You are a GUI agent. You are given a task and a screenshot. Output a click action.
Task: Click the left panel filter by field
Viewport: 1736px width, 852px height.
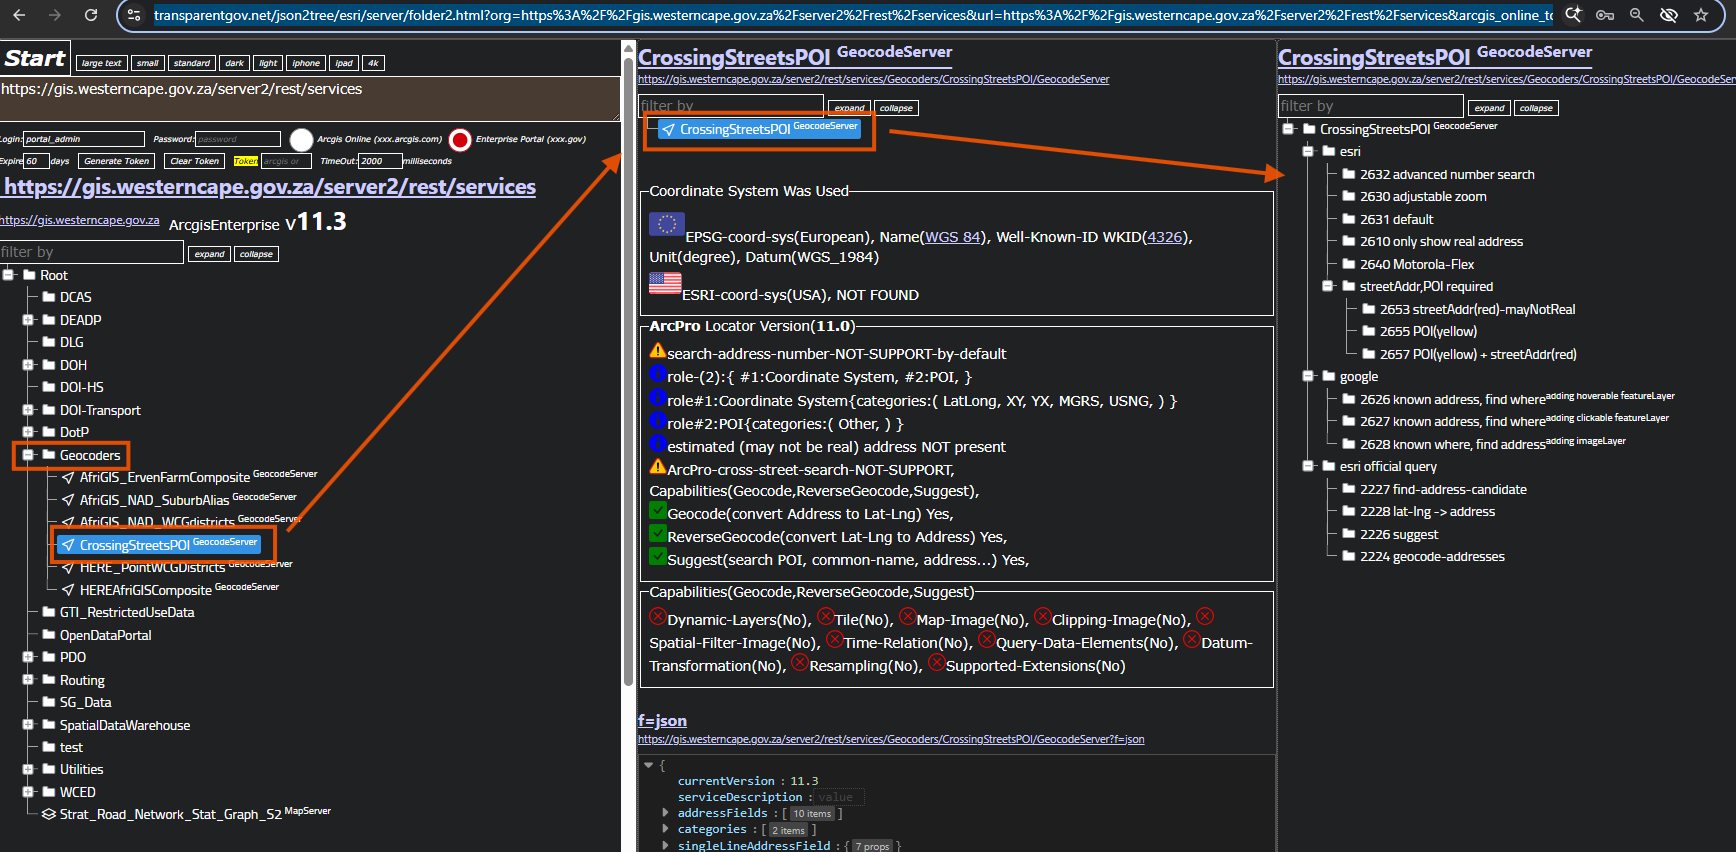(x=91, y=252)
